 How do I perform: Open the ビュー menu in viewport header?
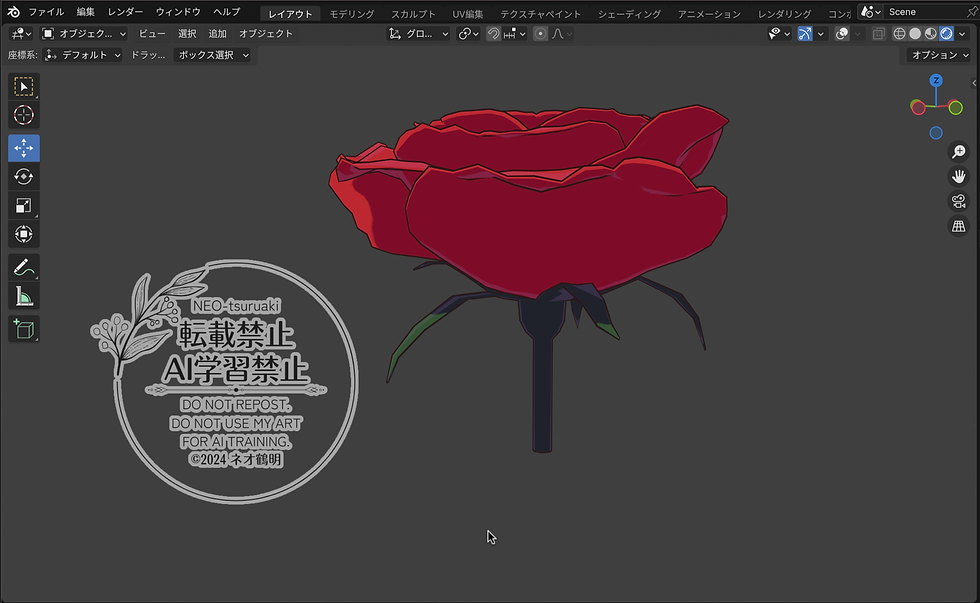pos(152,34)
